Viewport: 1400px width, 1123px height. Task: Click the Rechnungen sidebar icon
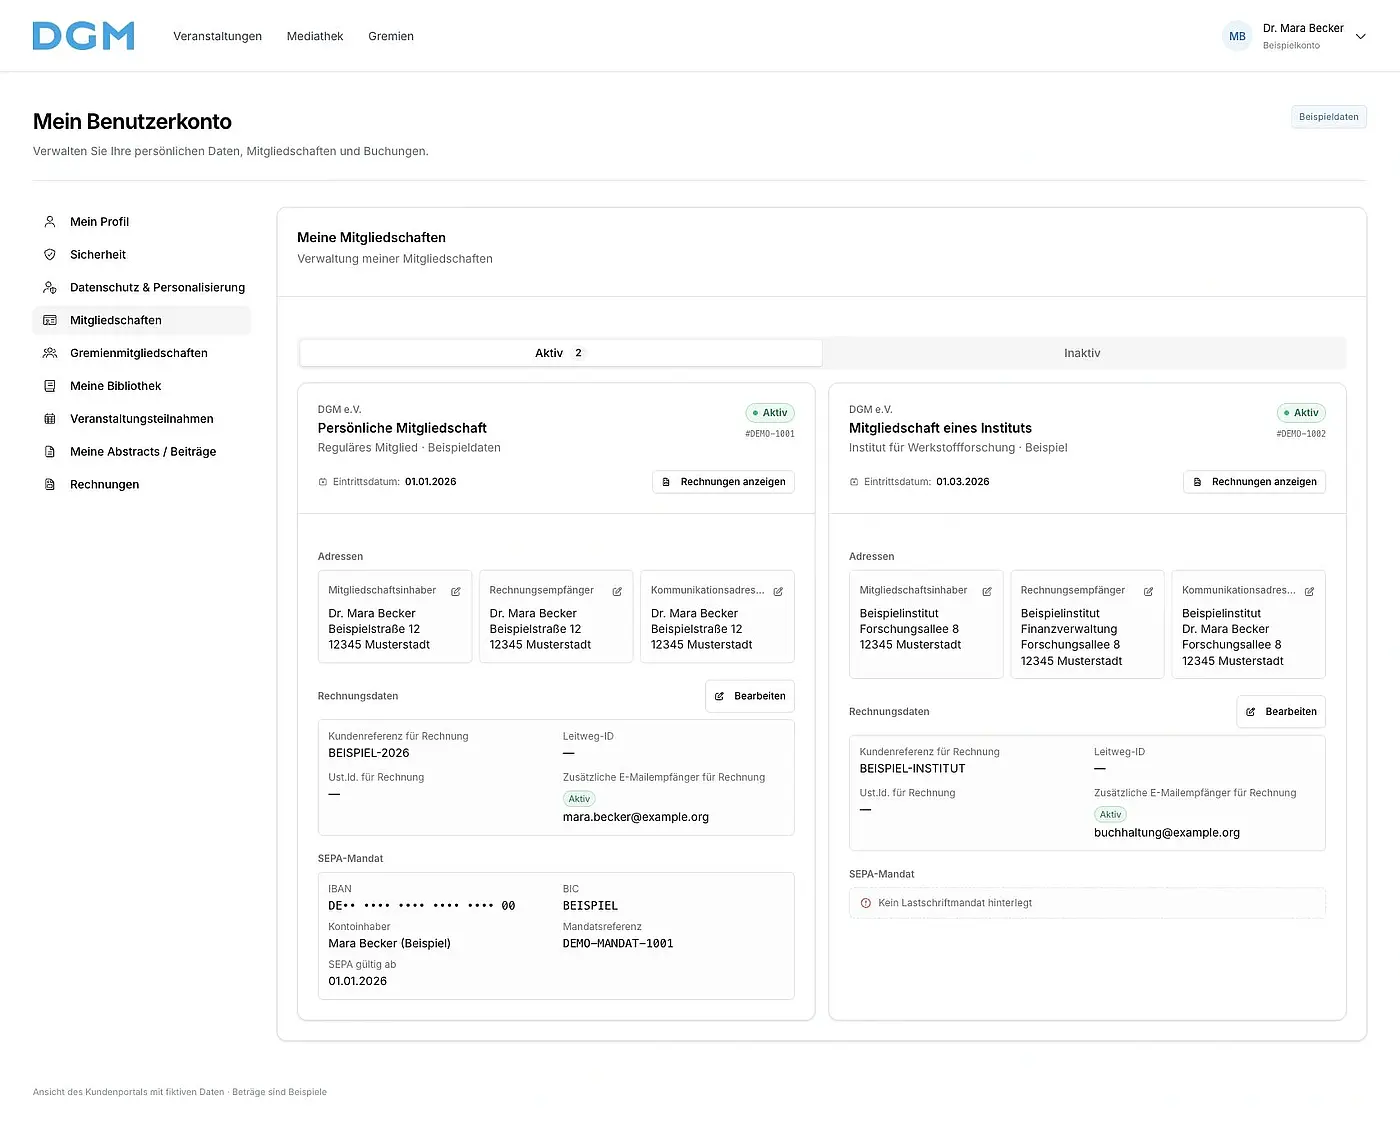click(x=50, y=485)
